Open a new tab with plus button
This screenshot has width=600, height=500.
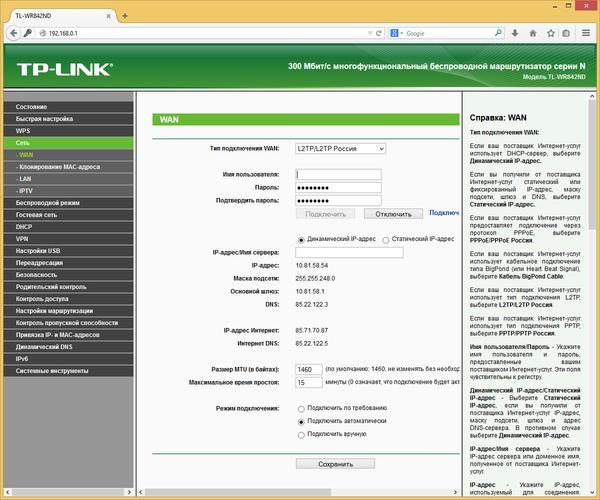(125, 16)
